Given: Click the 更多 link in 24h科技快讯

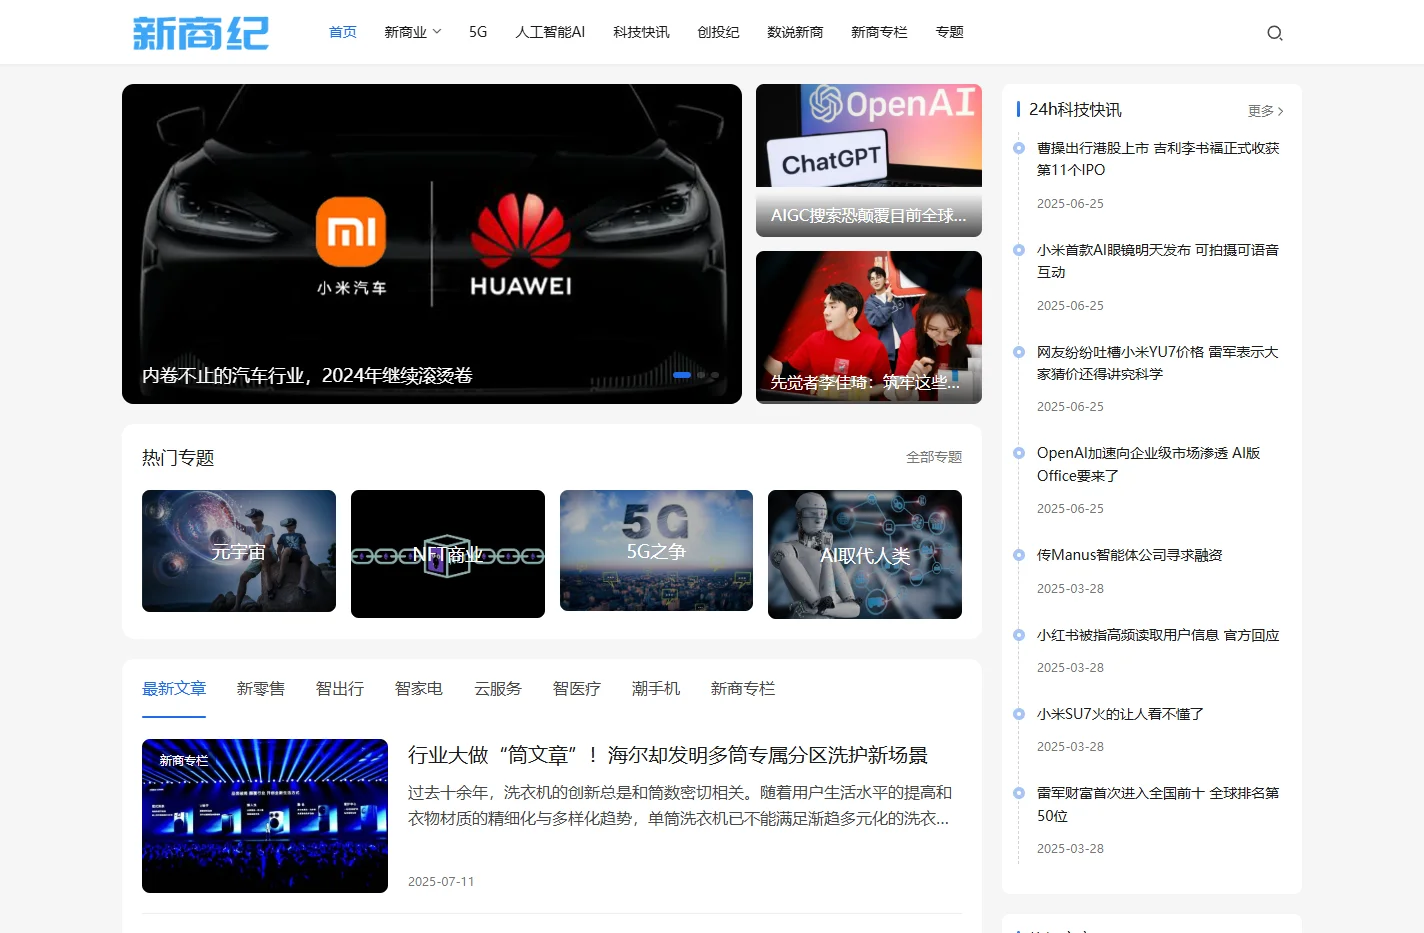Looking at the screenshot, I should [1266, 111].
